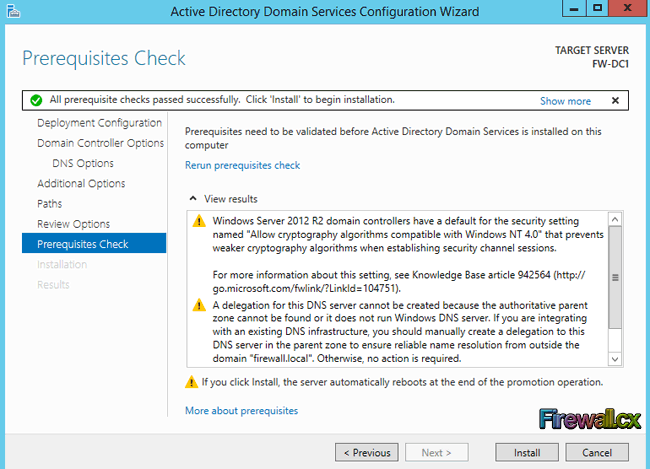Click the FW-DC1 target server name
The width and height of the screenshot is (650, 469).
(x=610, y=64)
